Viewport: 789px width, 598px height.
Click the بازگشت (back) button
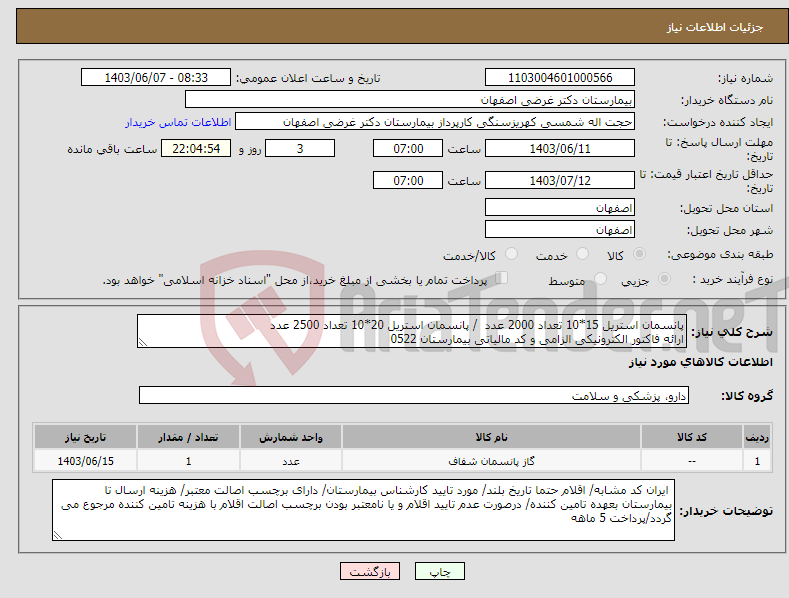coord(370,571)
